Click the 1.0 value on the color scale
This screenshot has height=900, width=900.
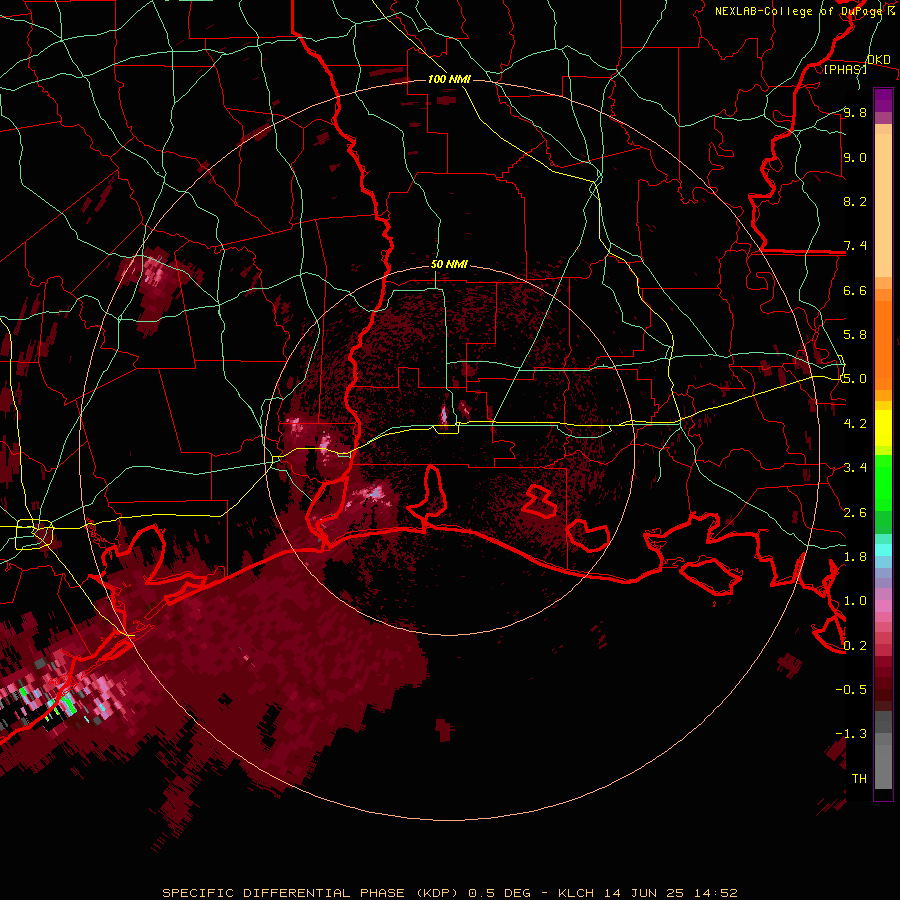[855, 601]
